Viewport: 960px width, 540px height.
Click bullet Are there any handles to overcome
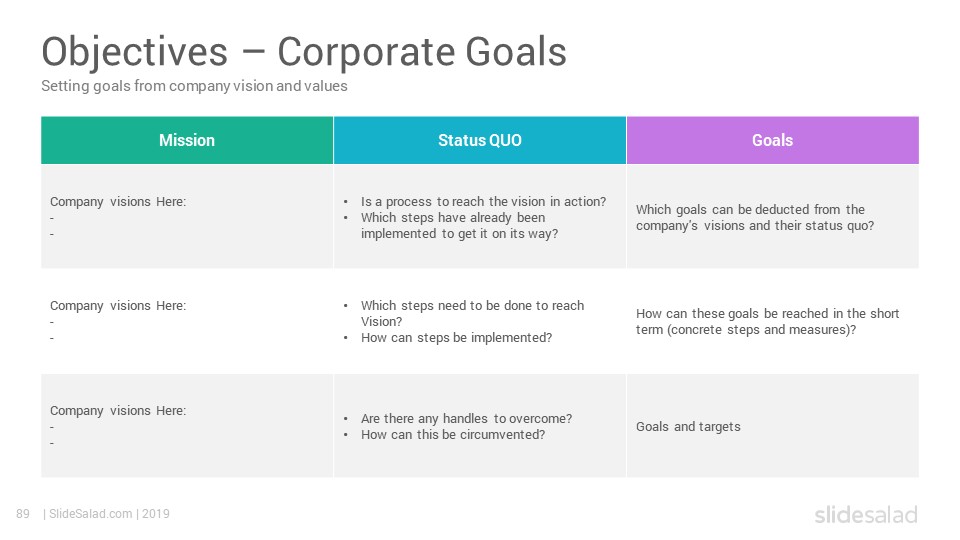tap(466, 419)
